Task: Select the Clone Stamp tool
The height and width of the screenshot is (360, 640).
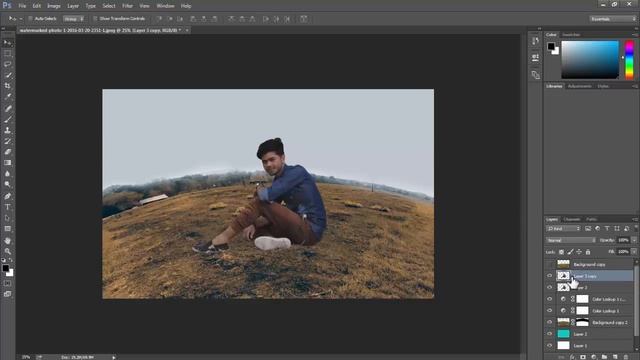Action: 8,130
